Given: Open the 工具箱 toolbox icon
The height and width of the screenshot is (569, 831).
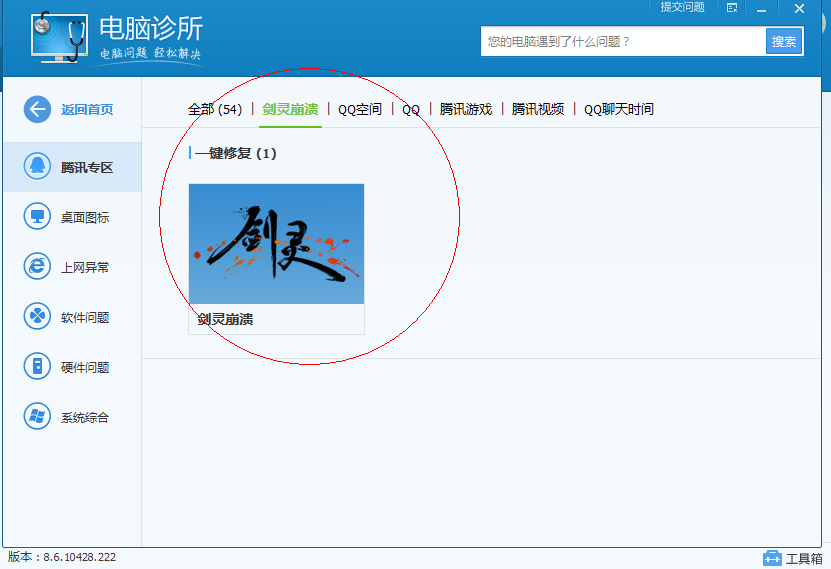Looking at the screenshot, I should coord(772,558).
